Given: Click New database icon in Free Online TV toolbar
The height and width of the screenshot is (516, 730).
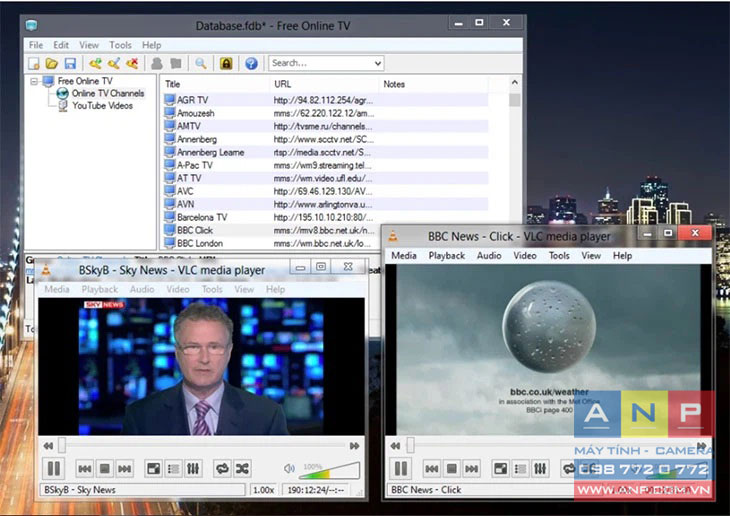Looking at the screenshot, I should 34,63.
